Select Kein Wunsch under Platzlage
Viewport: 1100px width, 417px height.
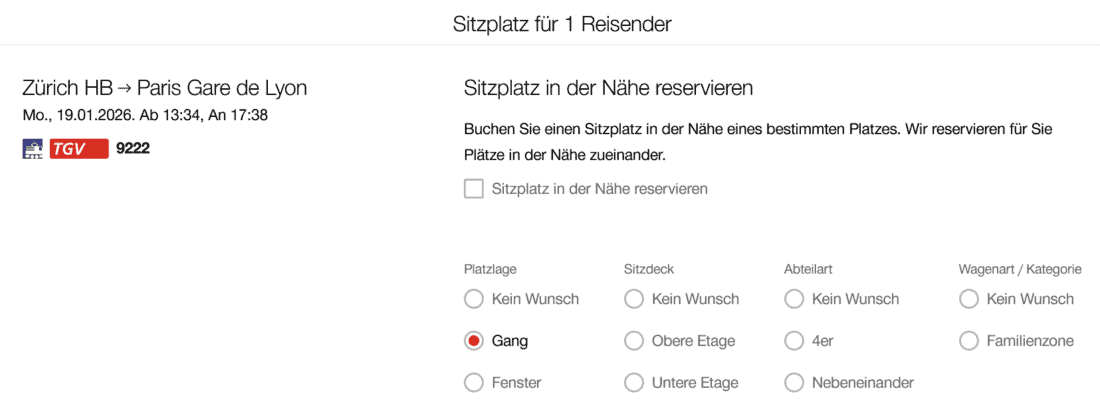pos(474,299)
